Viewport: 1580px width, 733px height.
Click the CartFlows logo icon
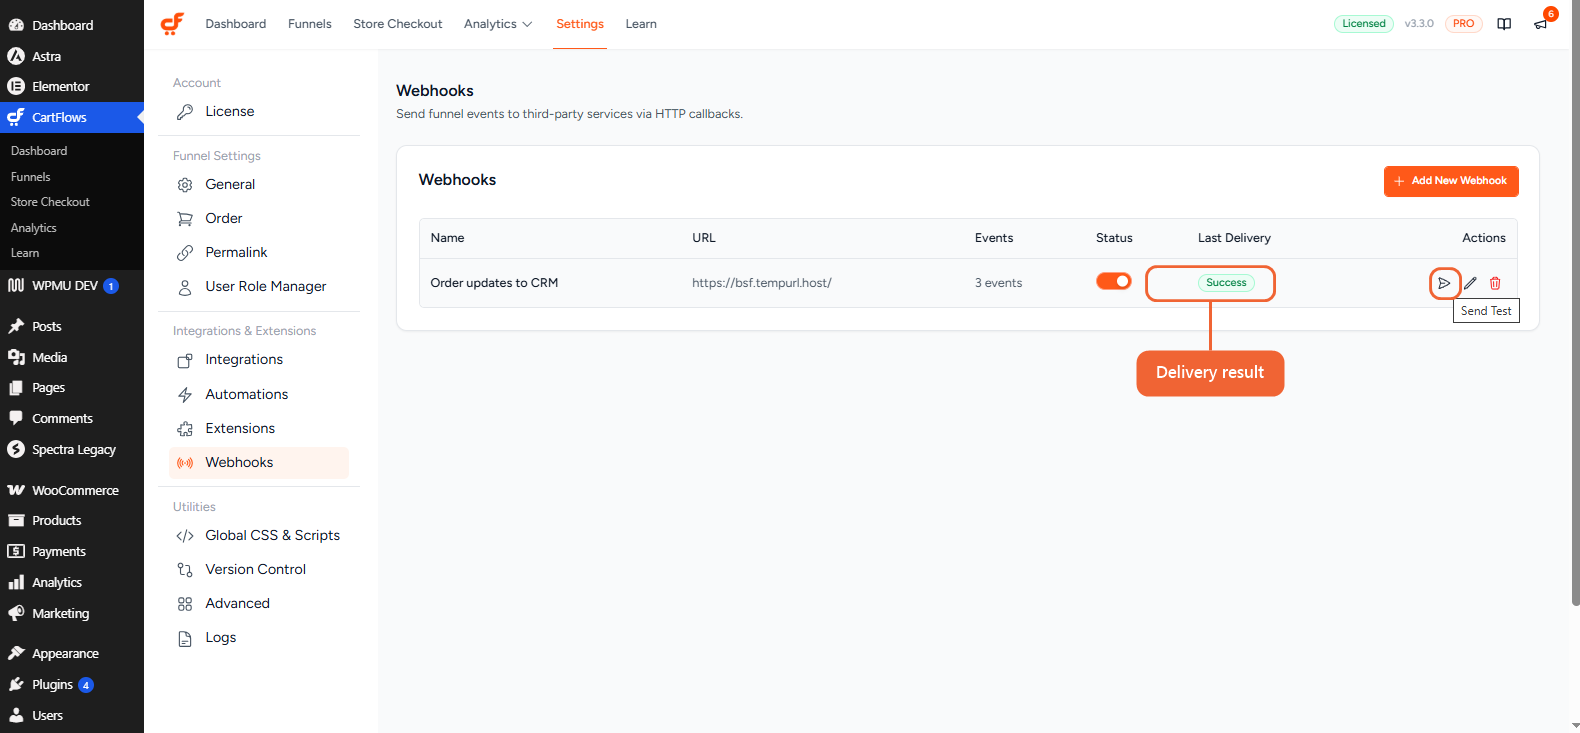coord(172,24)
